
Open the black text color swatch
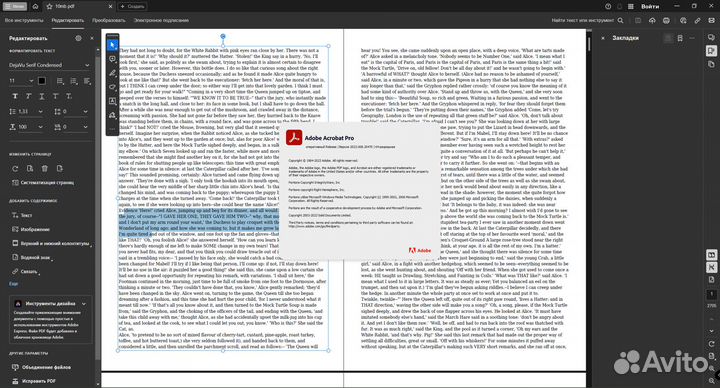[x=42, y=81]
